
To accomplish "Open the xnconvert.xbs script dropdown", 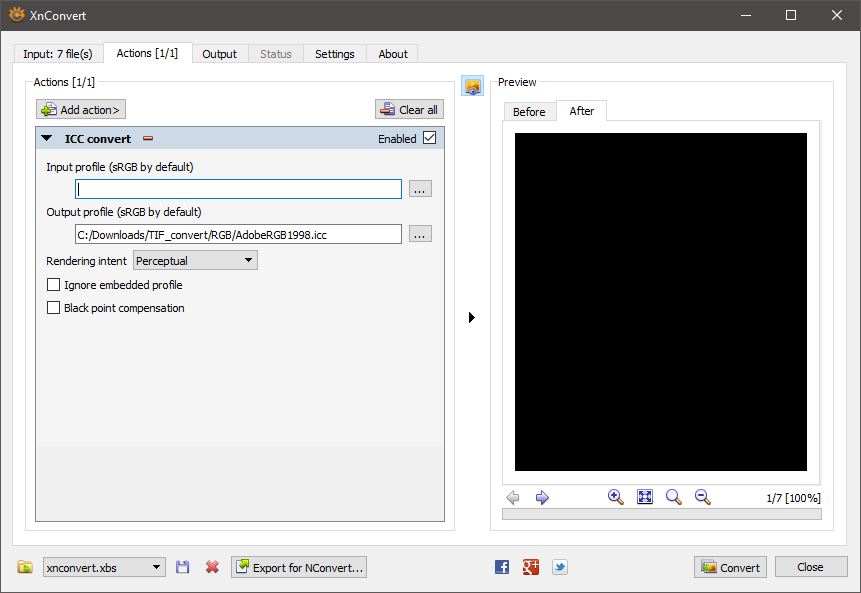I will tap(104, 567).
